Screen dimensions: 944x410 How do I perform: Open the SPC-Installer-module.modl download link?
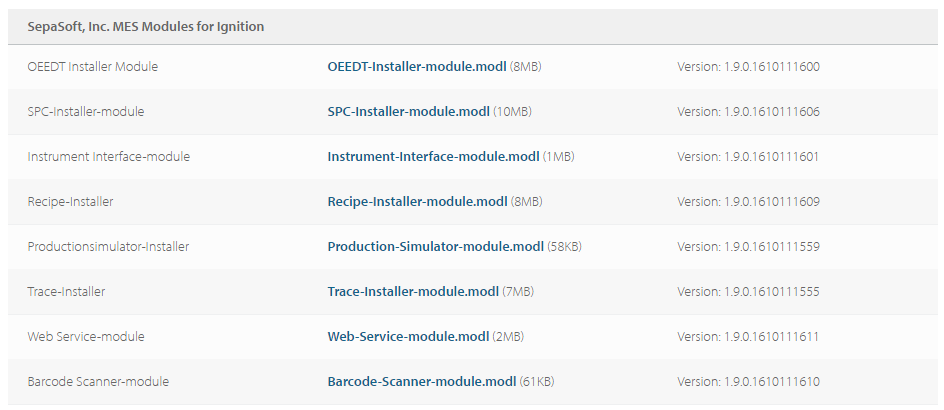tap(408, 111)
